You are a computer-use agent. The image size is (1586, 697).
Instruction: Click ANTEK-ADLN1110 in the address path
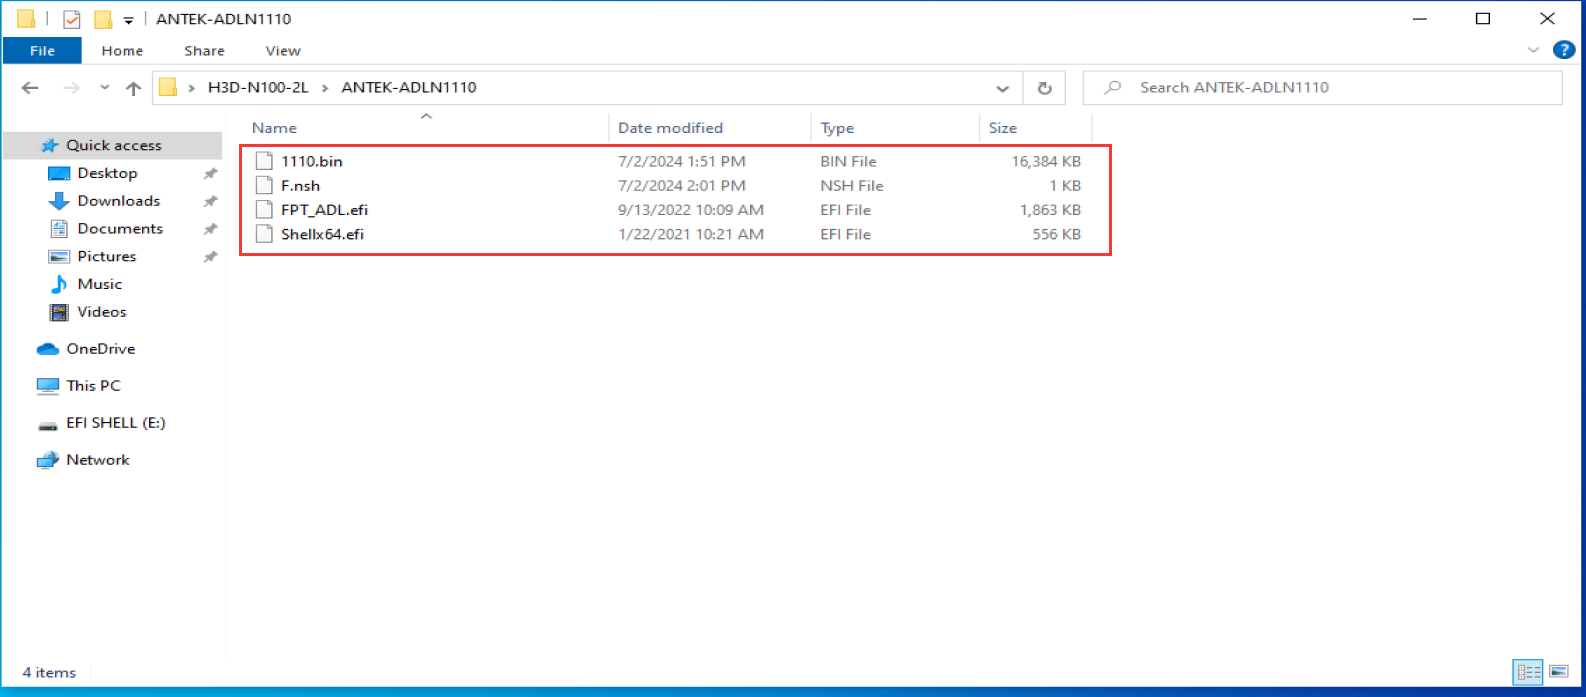tap(409, 87)
